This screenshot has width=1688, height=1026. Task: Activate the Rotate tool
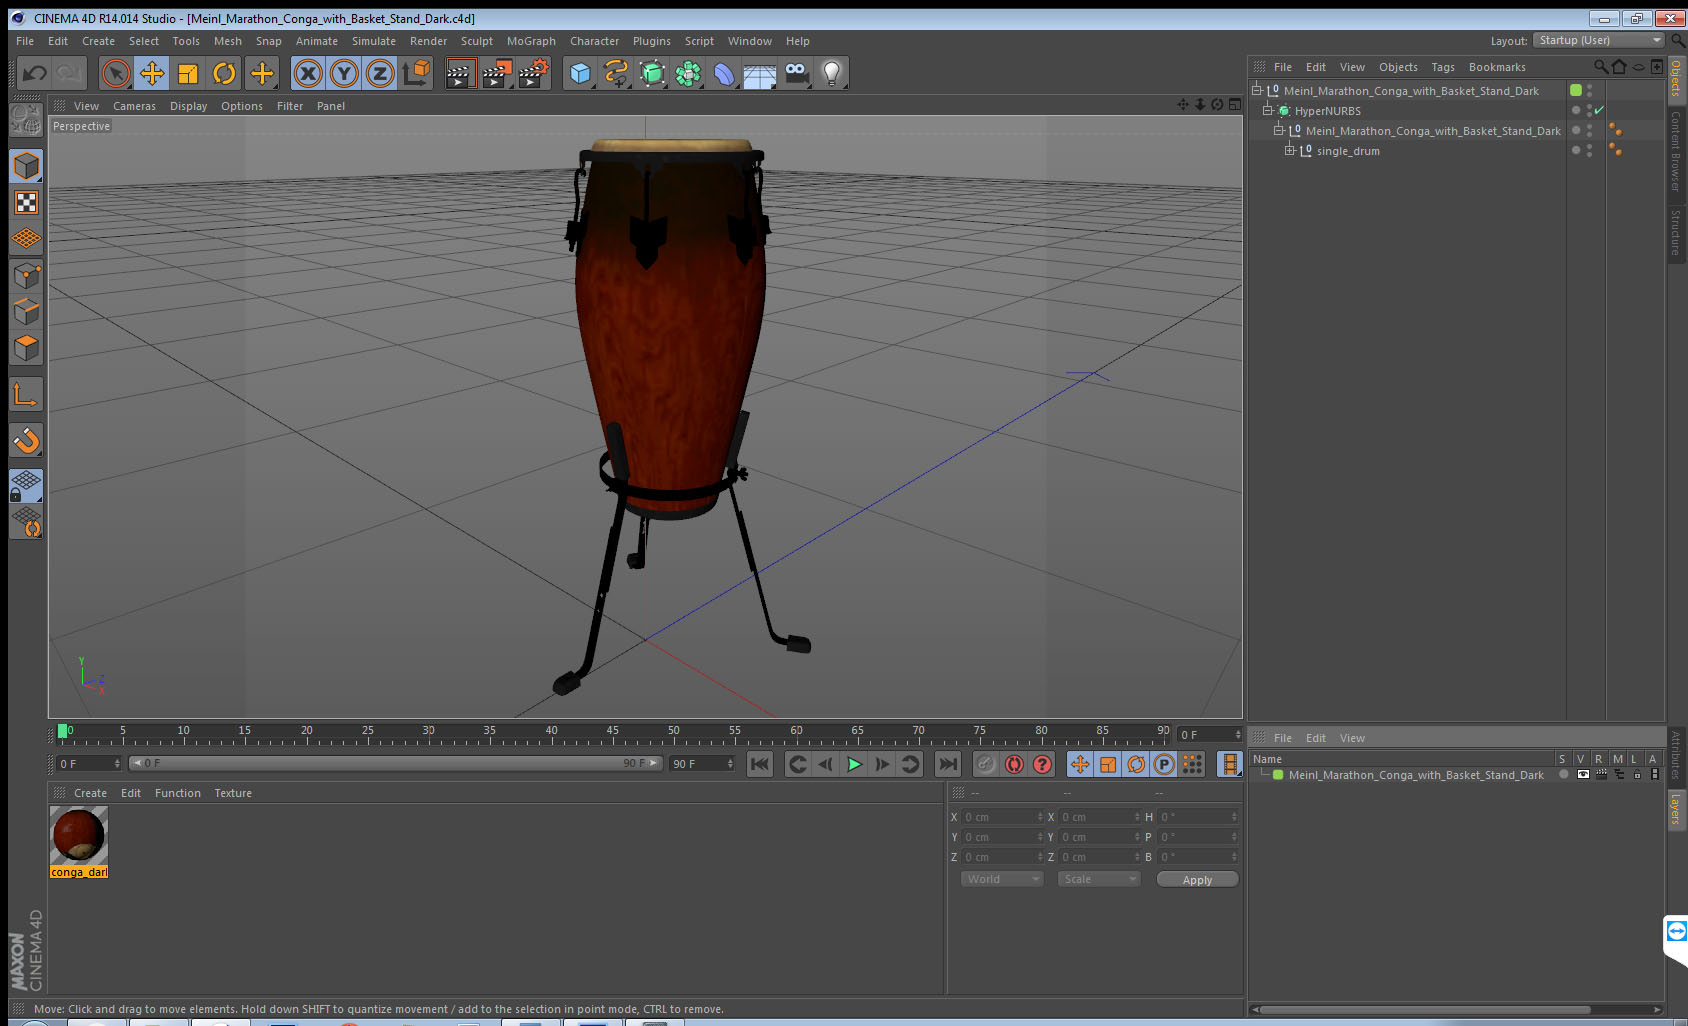[224, 73]
